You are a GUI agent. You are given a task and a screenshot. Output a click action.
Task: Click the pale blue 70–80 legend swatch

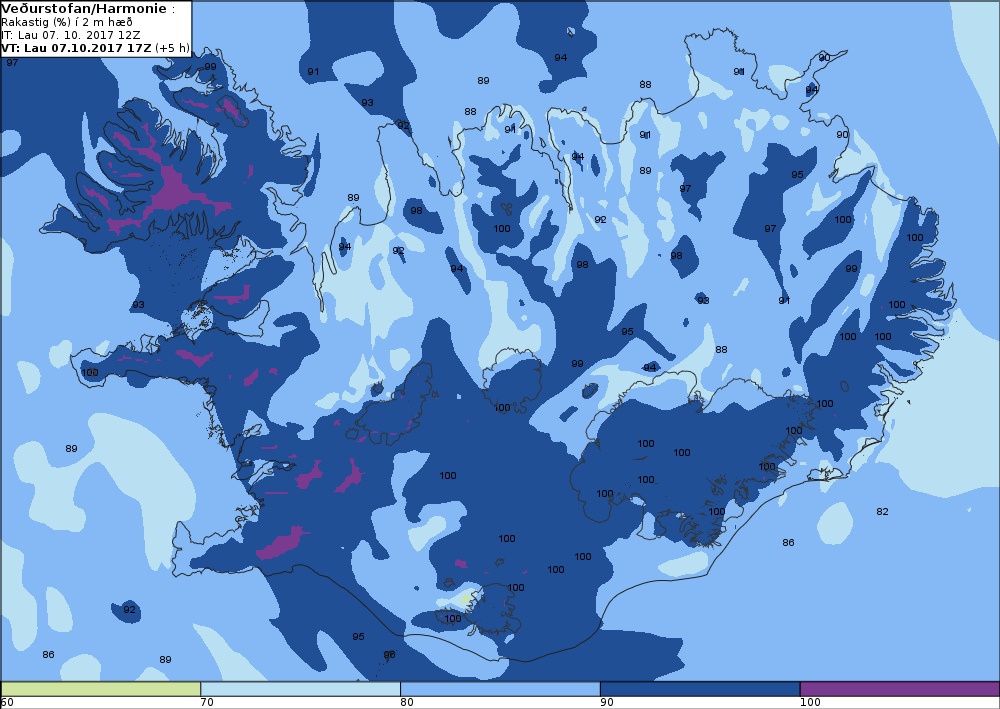click(300, 689)
